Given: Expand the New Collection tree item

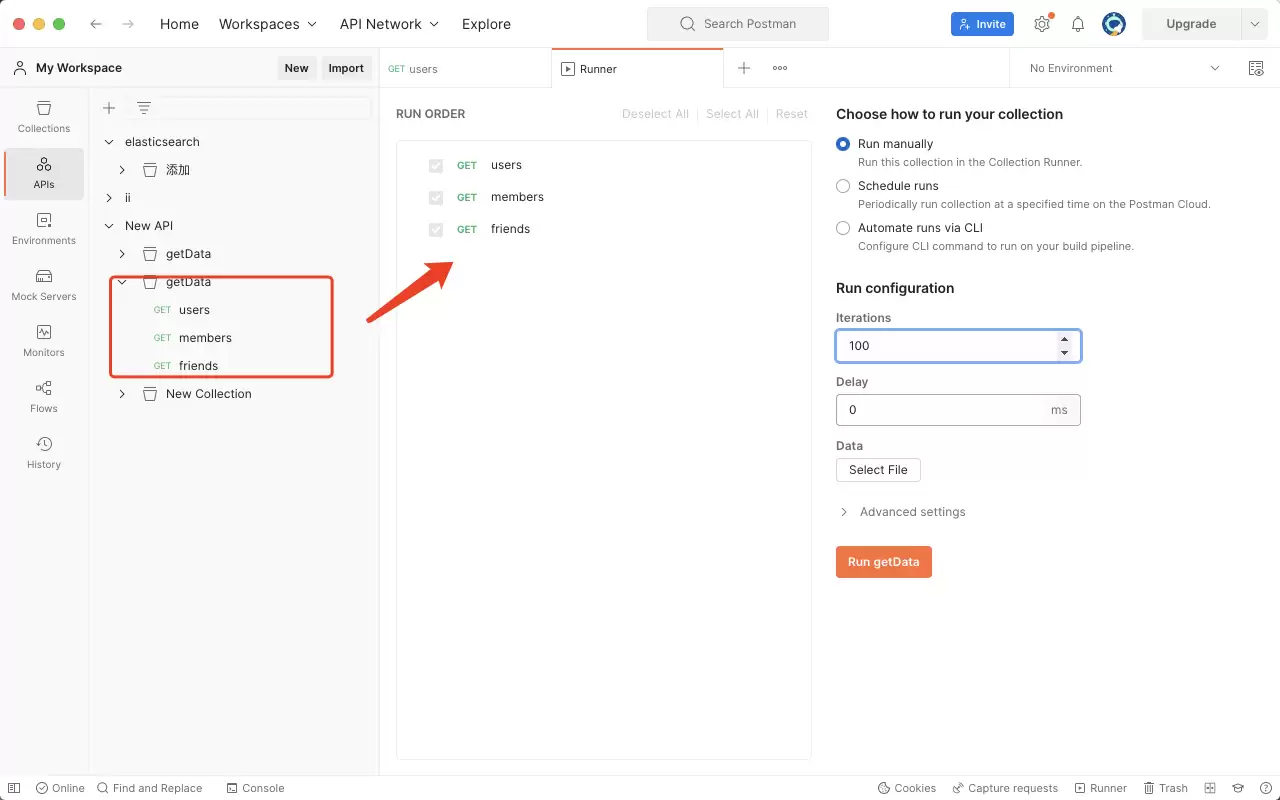Looking at the screenshot, I should tap(122, 394).
